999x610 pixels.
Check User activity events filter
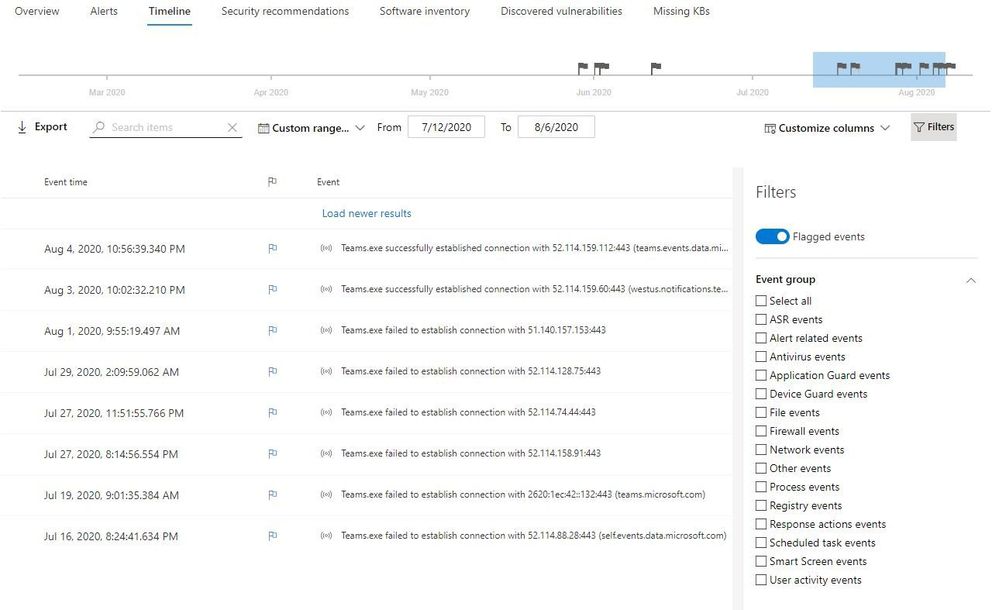point(761,579)
